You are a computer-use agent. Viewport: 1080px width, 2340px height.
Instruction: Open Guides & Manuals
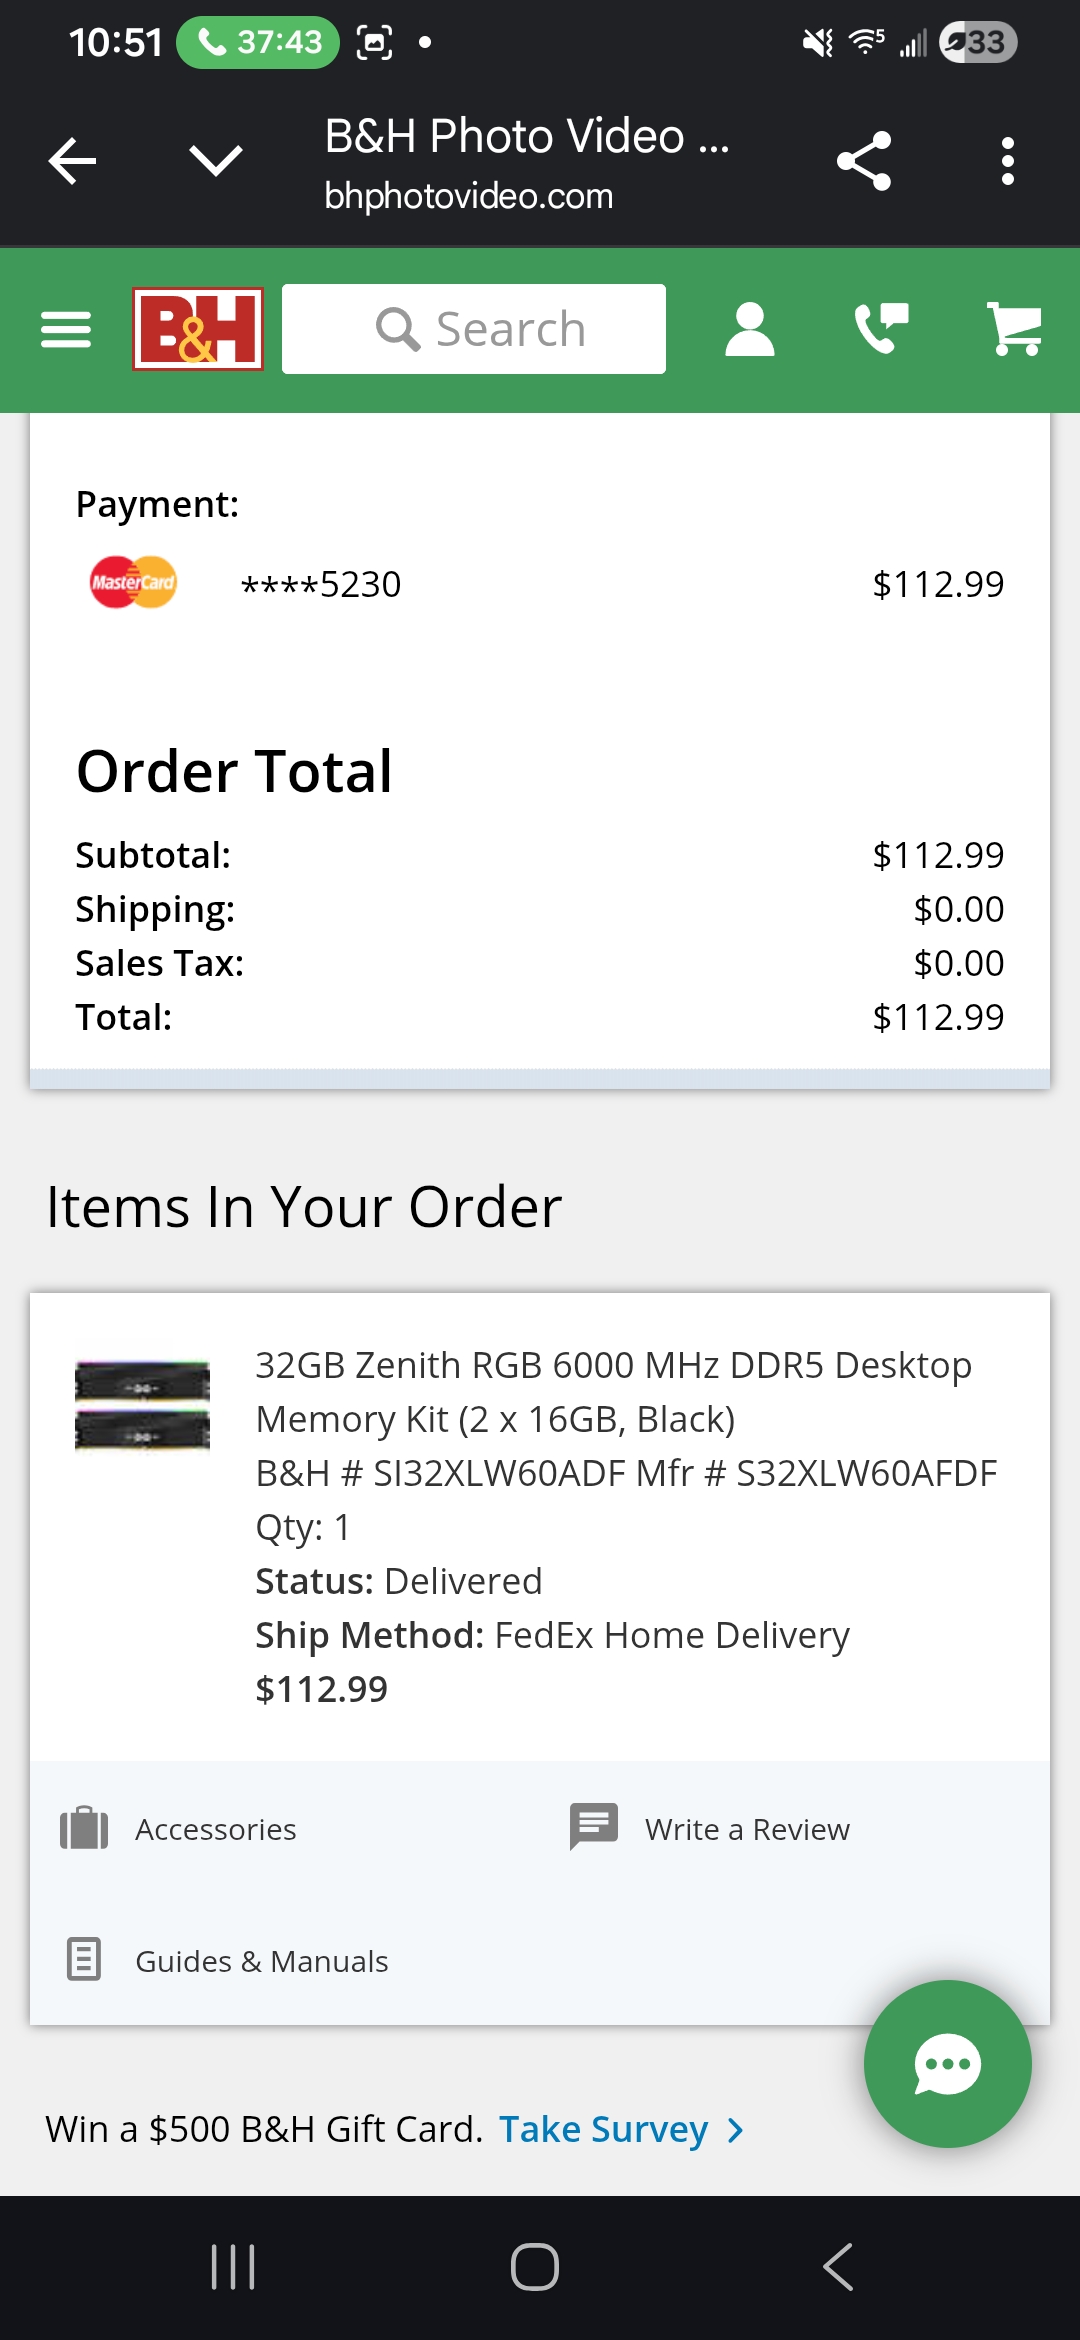(x=261, y=1961)
